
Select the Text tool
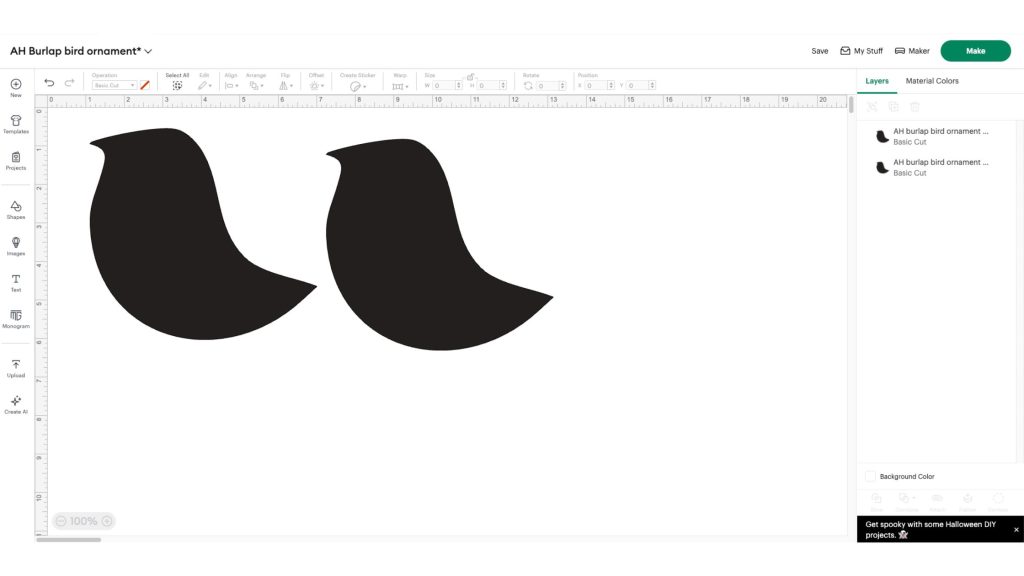[x=16, y=282]
